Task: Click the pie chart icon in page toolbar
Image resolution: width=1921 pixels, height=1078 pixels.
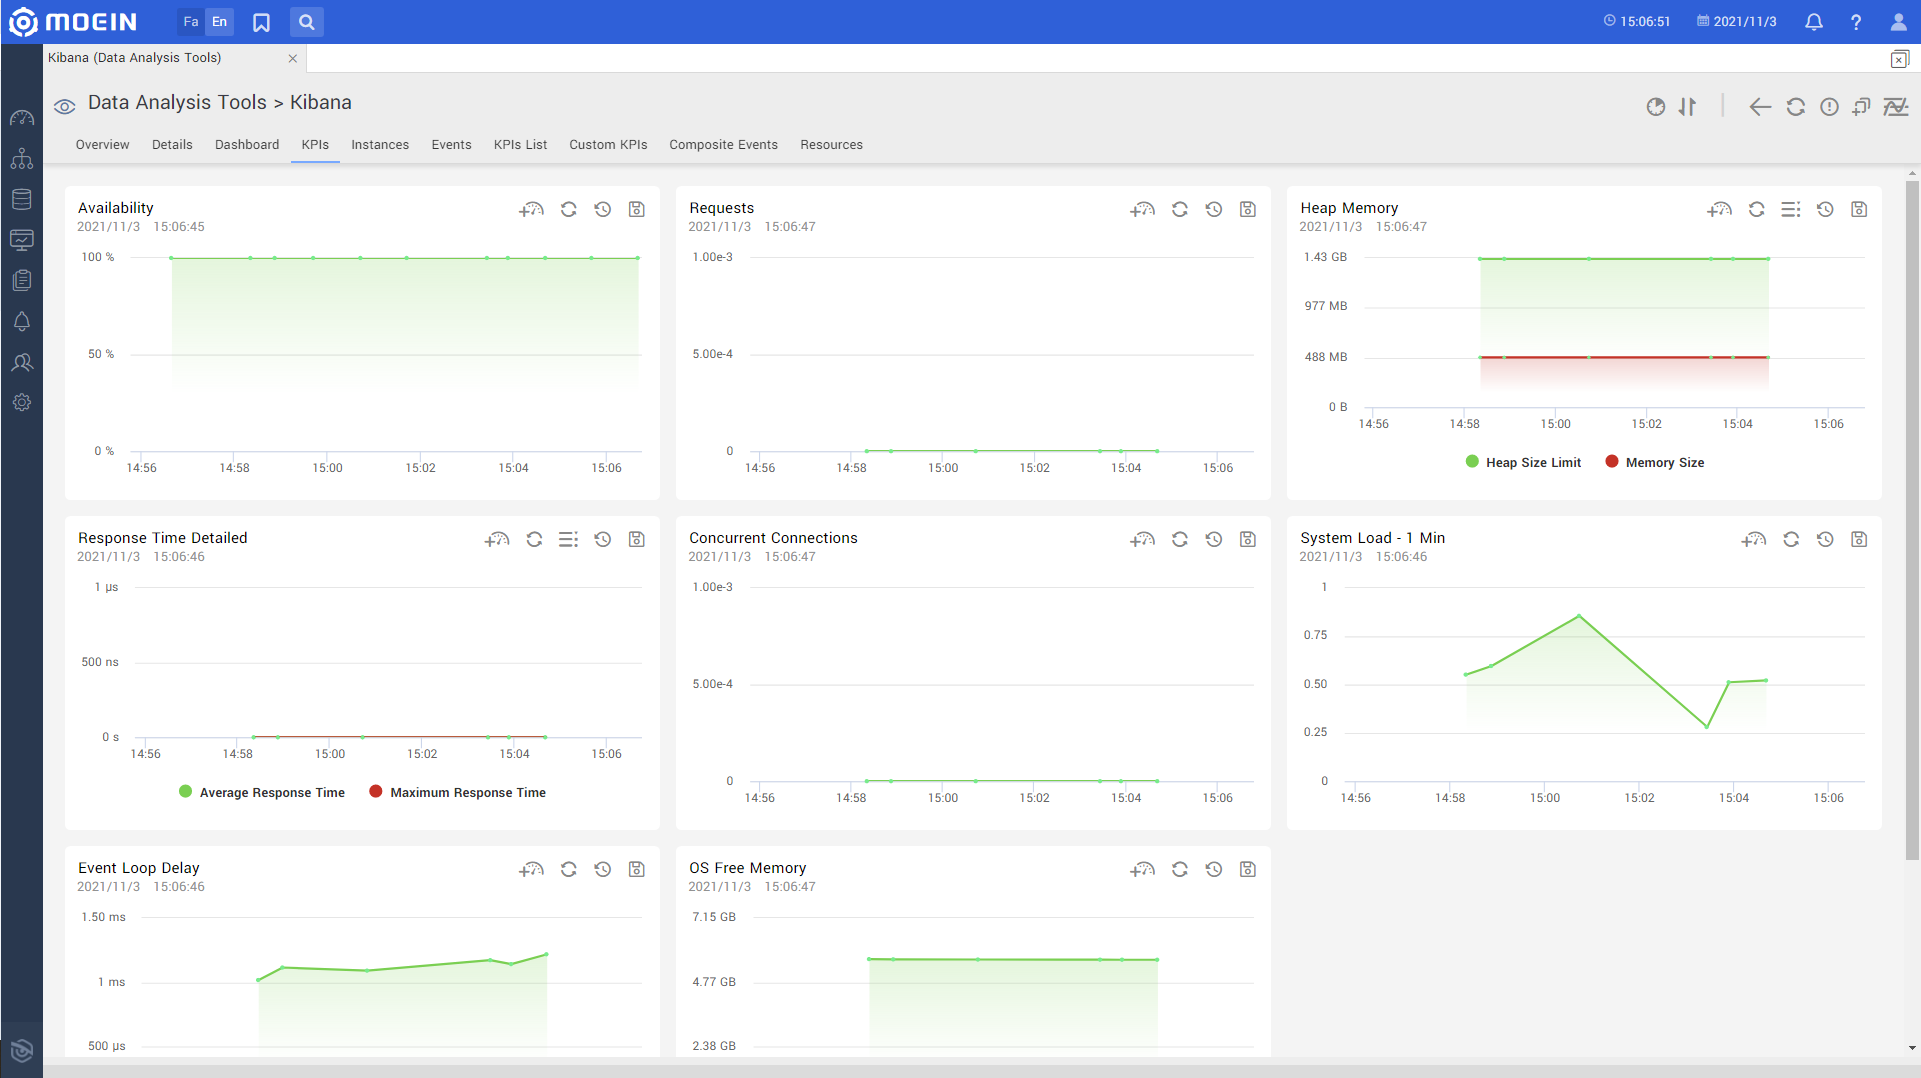Action: pos(1656,107)
